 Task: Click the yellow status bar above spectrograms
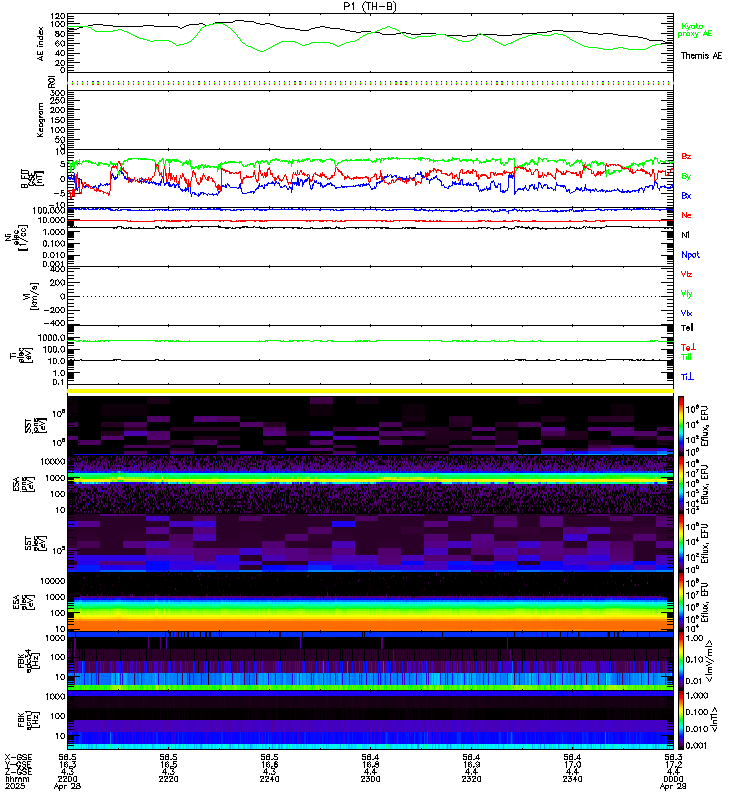pos(370,391)
